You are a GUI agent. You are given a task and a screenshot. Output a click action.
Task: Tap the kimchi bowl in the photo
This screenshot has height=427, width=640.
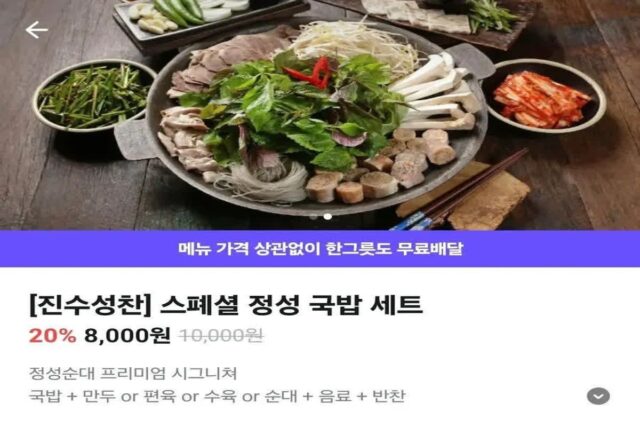tap(543, 97)
